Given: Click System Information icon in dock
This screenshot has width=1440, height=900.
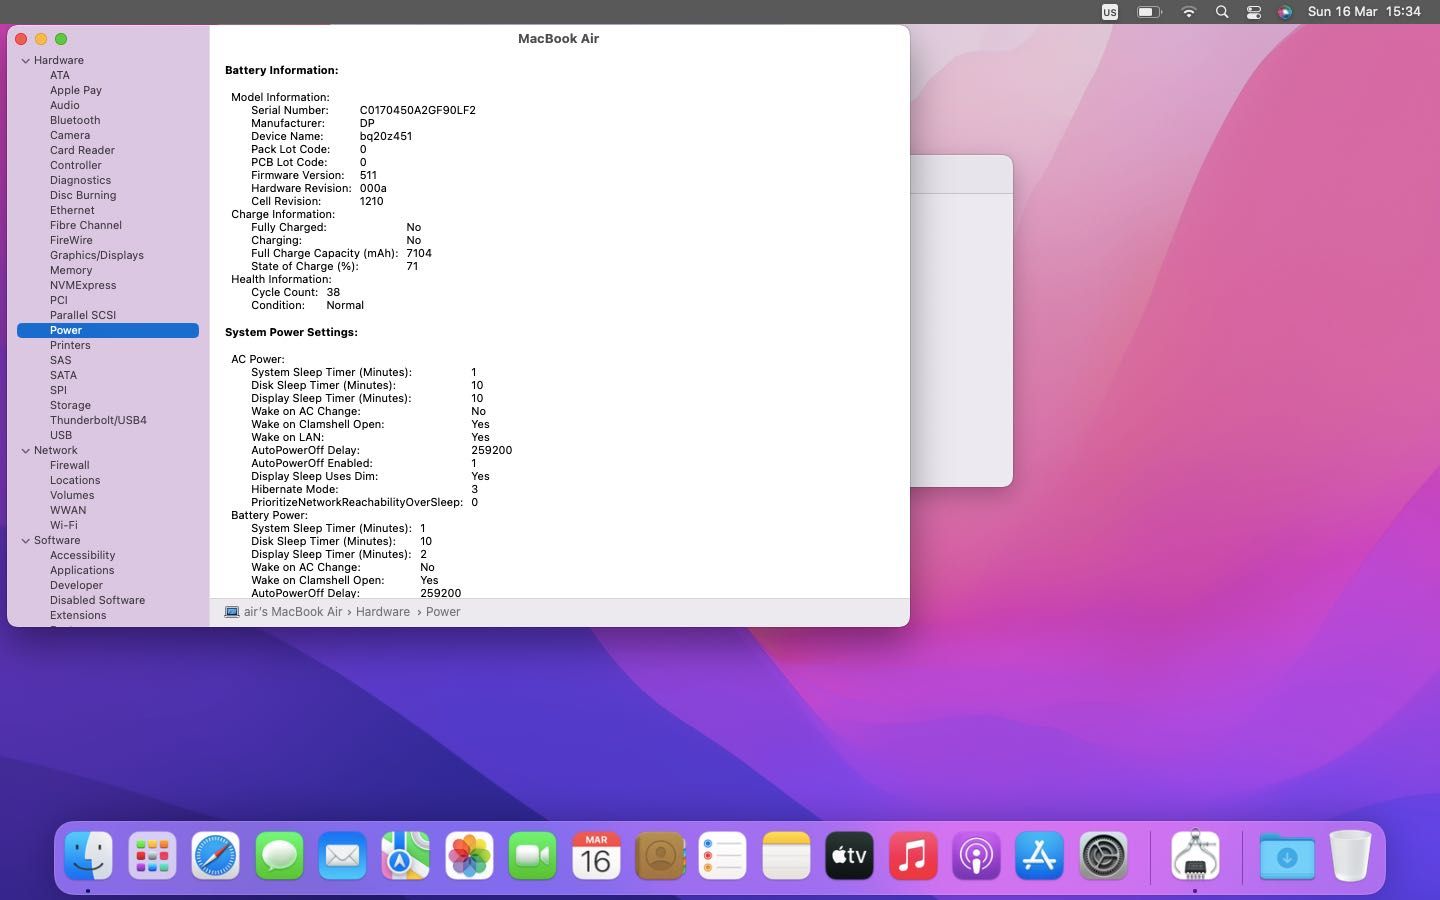Looking at the screenshot, I should pyautogui.click(x=1195, y=856).
